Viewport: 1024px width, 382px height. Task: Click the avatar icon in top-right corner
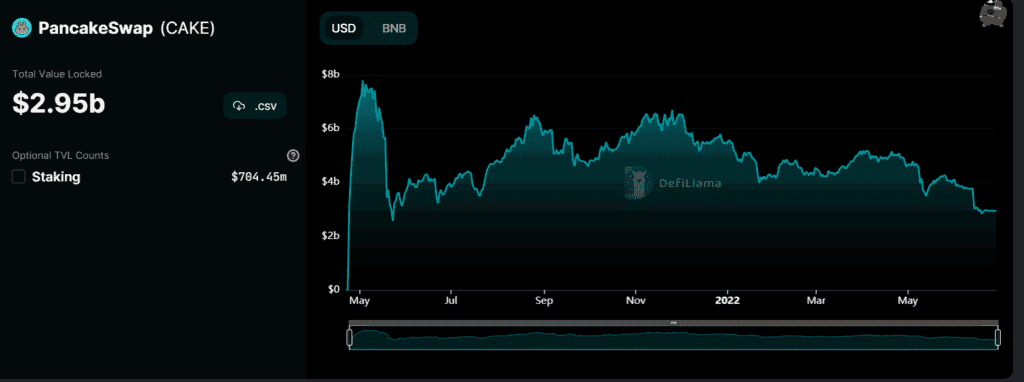(993, 13)
